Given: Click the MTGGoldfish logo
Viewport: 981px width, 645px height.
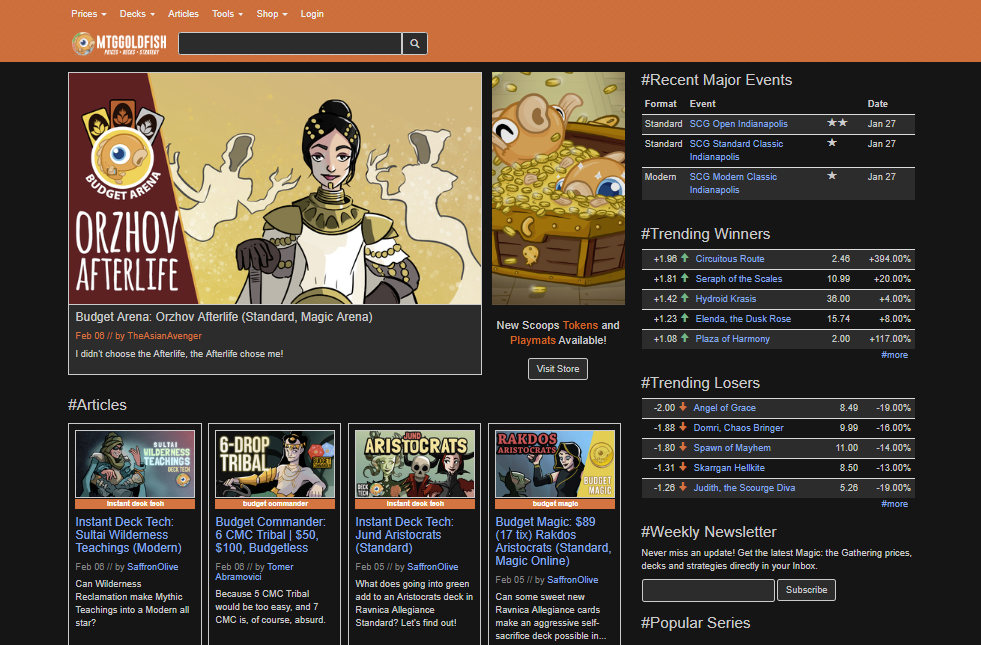Looking at the screenshot, I should click(x=119, y=44).
